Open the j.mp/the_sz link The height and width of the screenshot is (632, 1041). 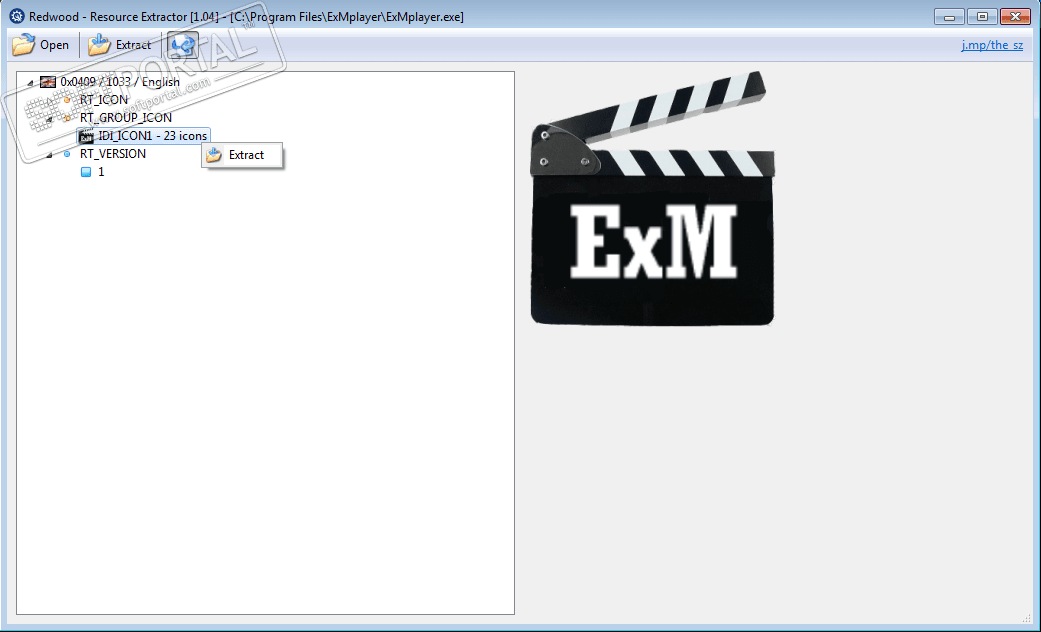992,45
